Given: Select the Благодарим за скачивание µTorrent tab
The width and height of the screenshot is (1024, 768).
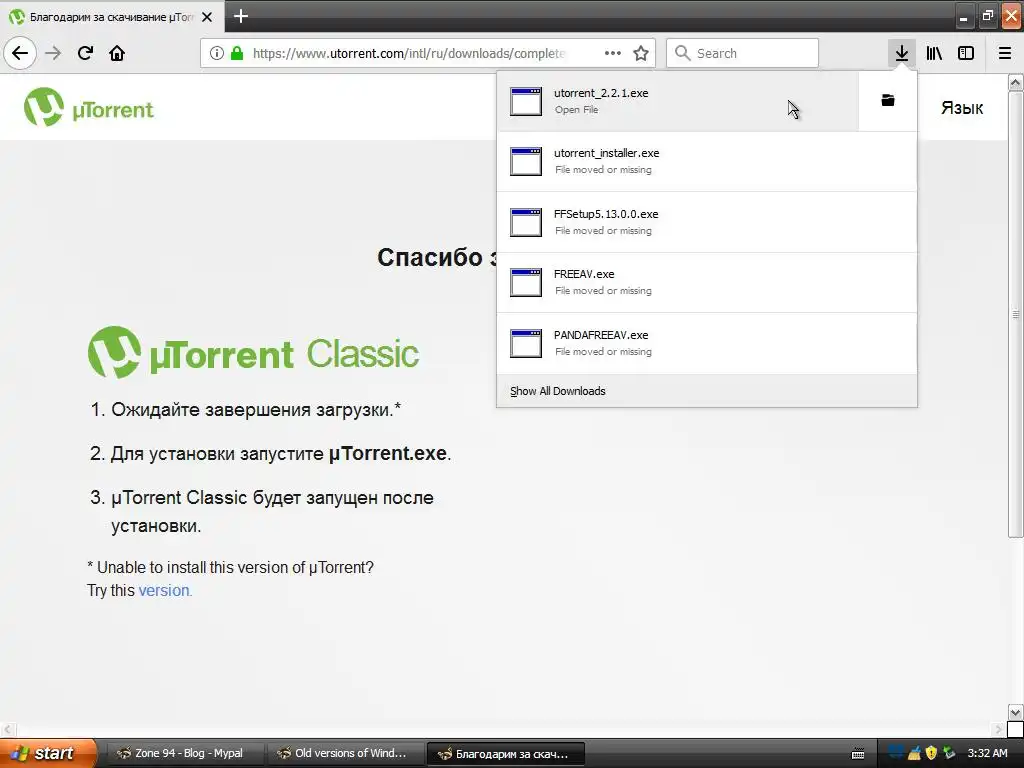Looking at the screenshot, I should [111, 17].
